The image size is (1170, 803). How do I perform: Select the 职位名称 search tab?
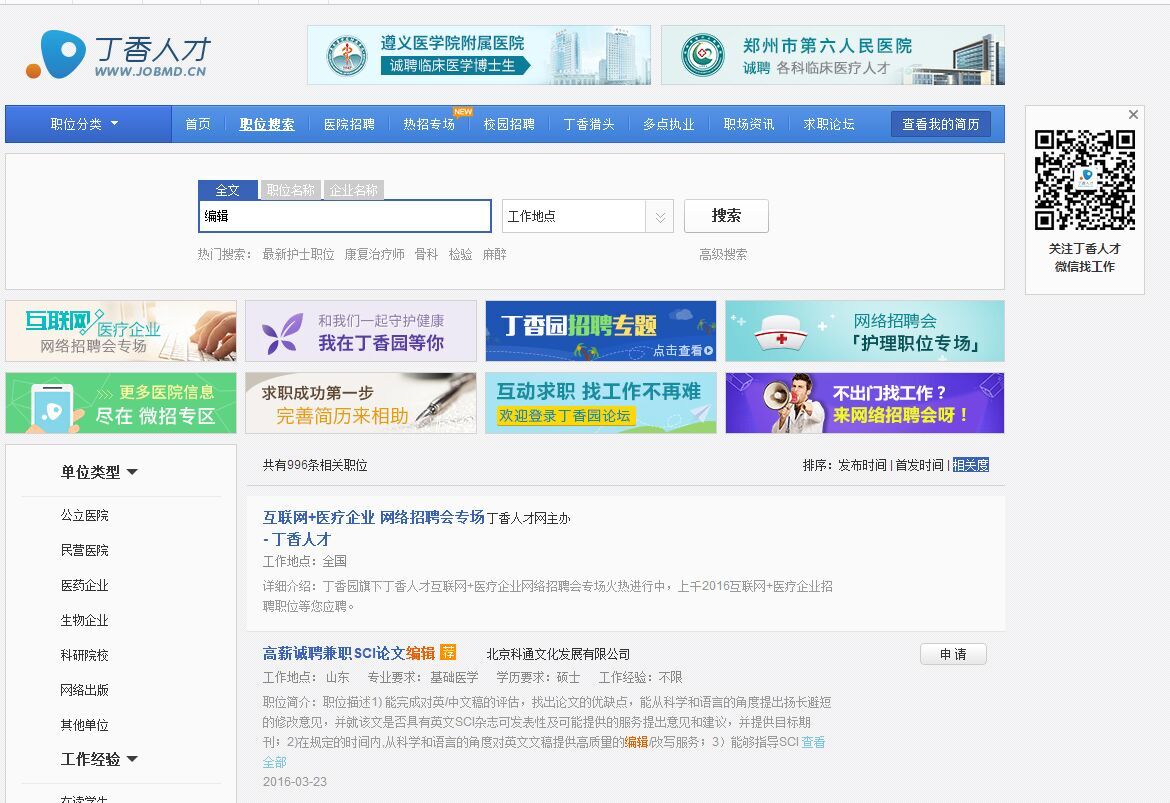(290, 190)
